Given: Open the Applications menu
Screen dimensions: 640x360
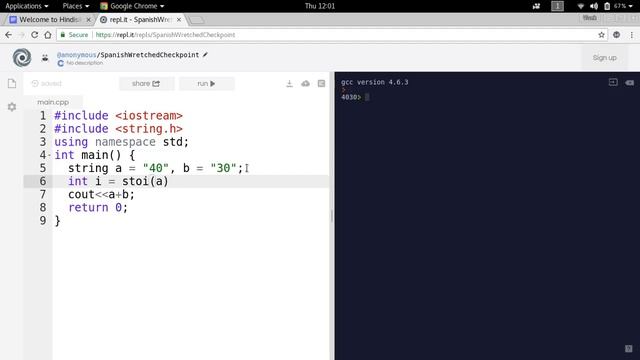Looking at the screenshot, I should click(x=27, y=6).
